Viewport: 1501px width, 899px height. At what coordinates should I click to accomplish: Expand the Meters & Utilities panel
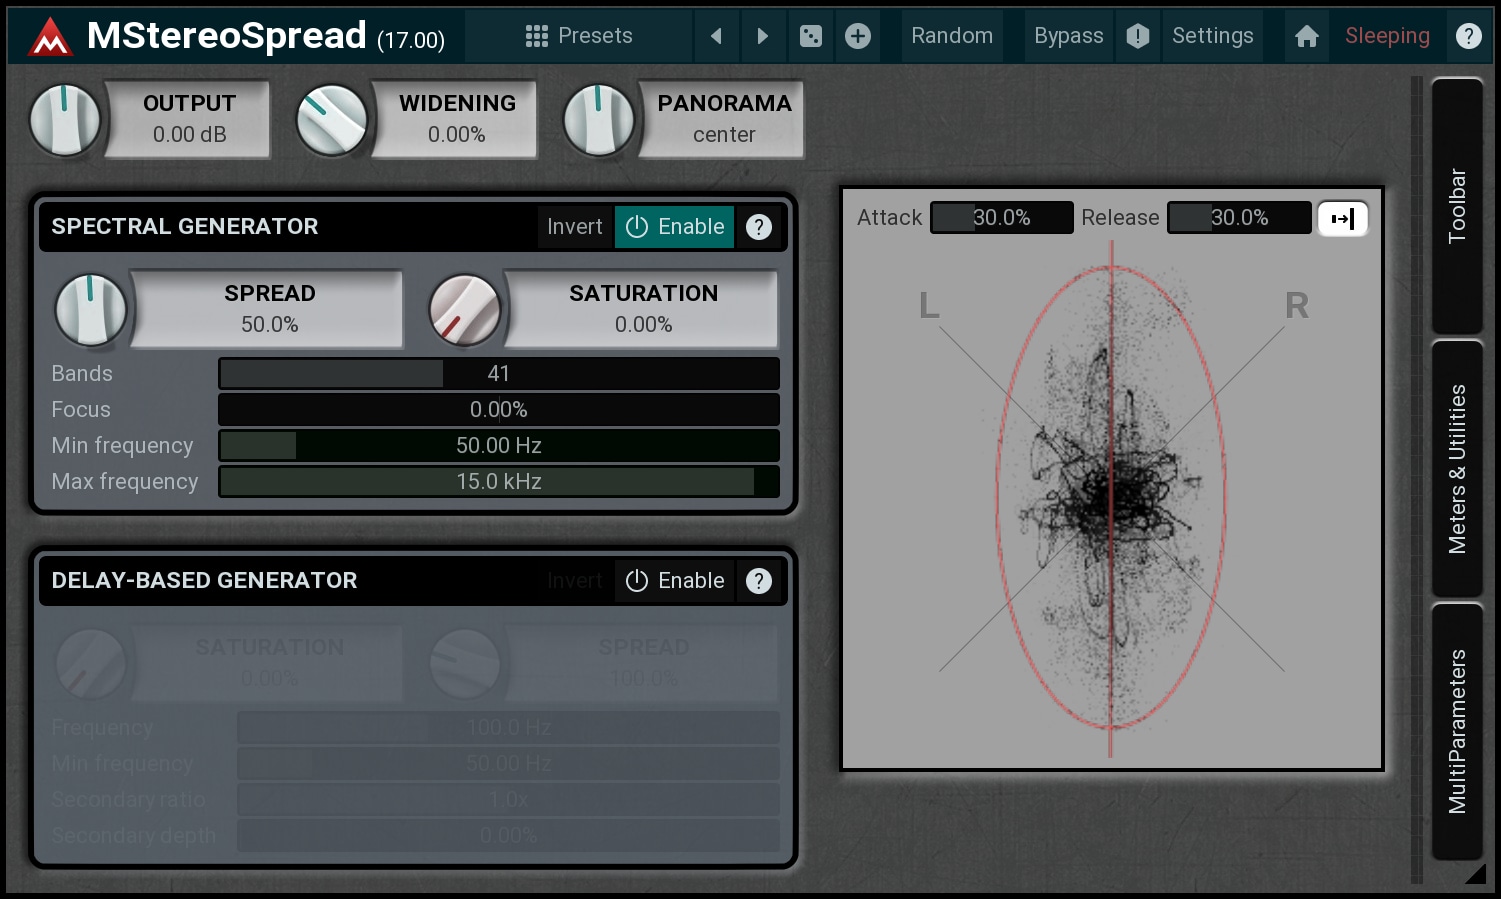[1457, 468]
